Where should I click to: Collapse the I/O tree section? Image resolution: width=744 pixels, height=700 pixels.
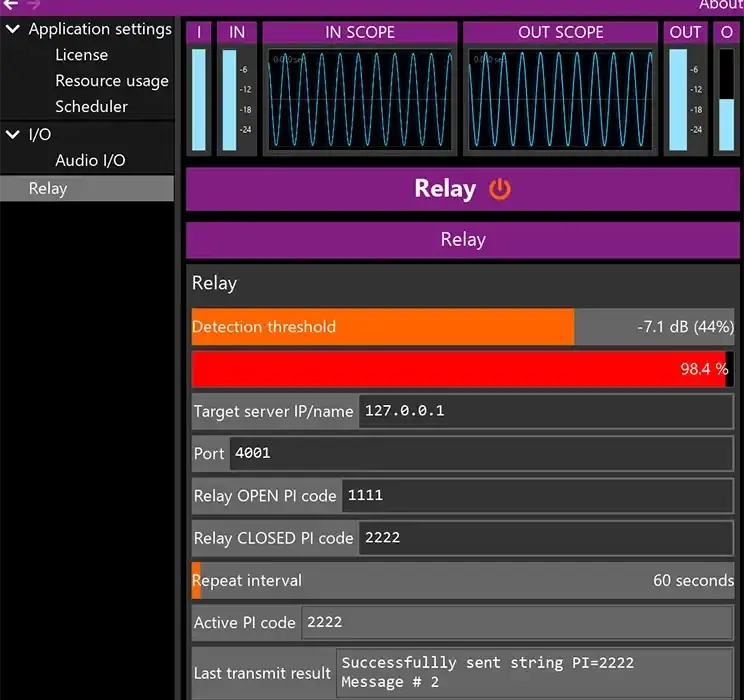[x=12, y=134]
